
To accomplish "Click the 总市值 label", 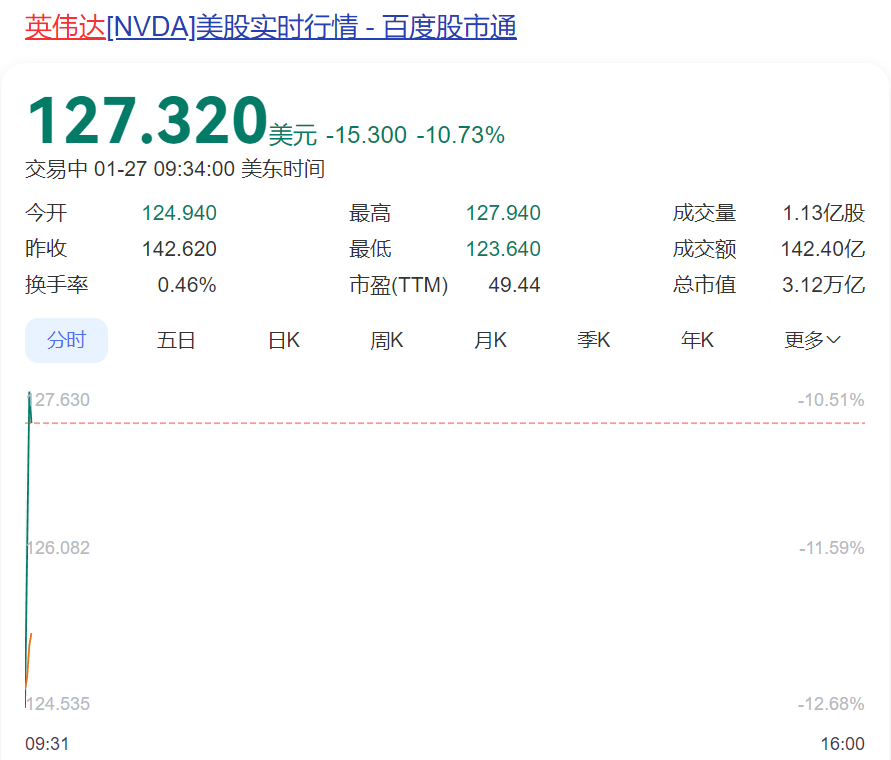I will coord(705,285).
